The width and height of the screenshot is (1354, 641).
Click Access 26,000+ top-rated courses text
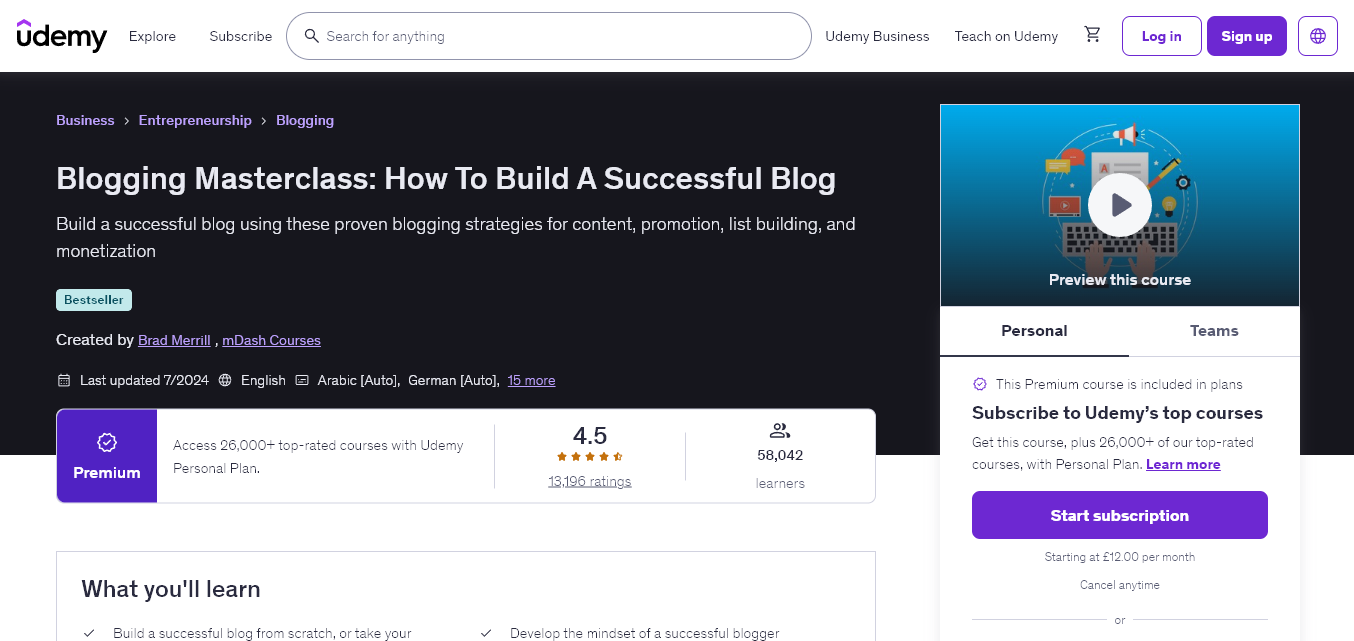[x=318, y=456]
